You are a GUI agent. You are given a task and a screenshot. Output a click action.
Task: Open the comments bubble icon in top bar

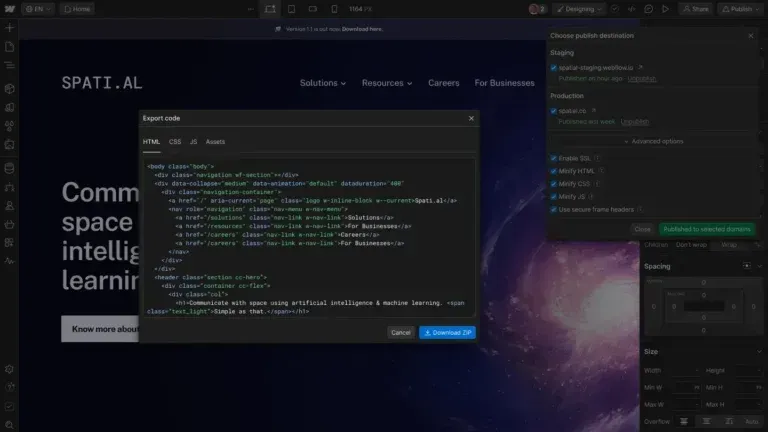pos(648,9)
